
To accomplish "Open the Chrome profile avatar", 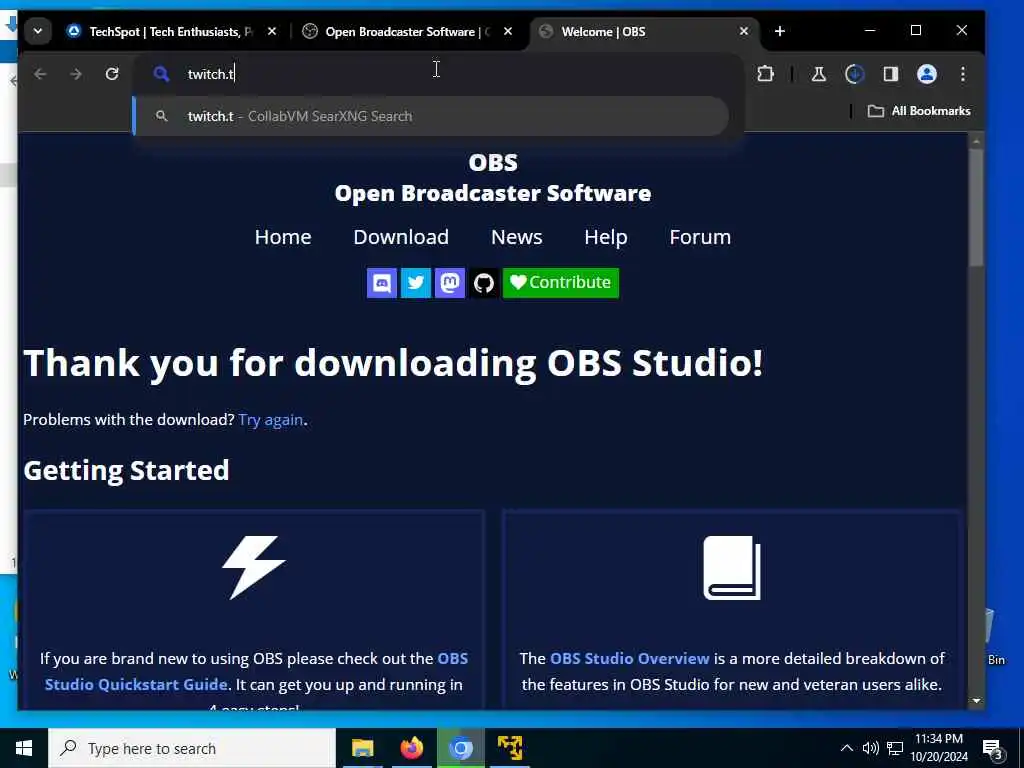I will (927, 74).
